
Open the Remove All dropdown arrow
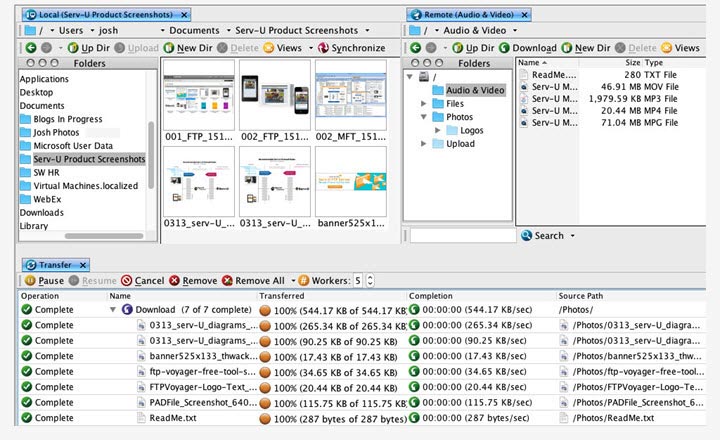[293, 281]
